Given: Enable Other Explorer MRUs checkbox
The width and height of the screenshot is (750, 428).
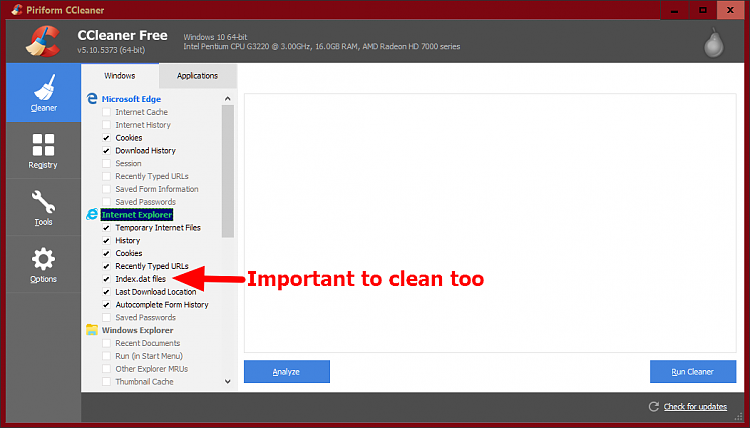Looking at the screenshot, I should [x=106, y=369].
